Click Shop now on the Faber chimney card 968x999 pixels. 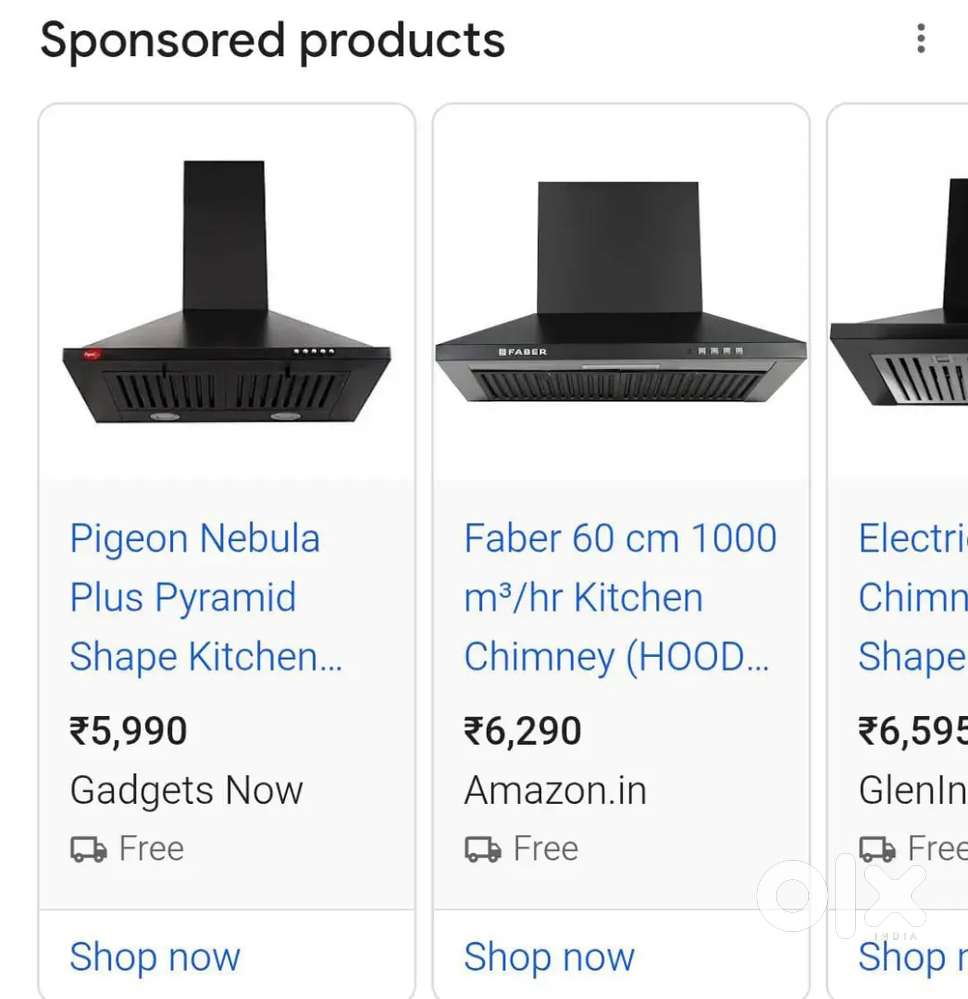coord(549,957)
